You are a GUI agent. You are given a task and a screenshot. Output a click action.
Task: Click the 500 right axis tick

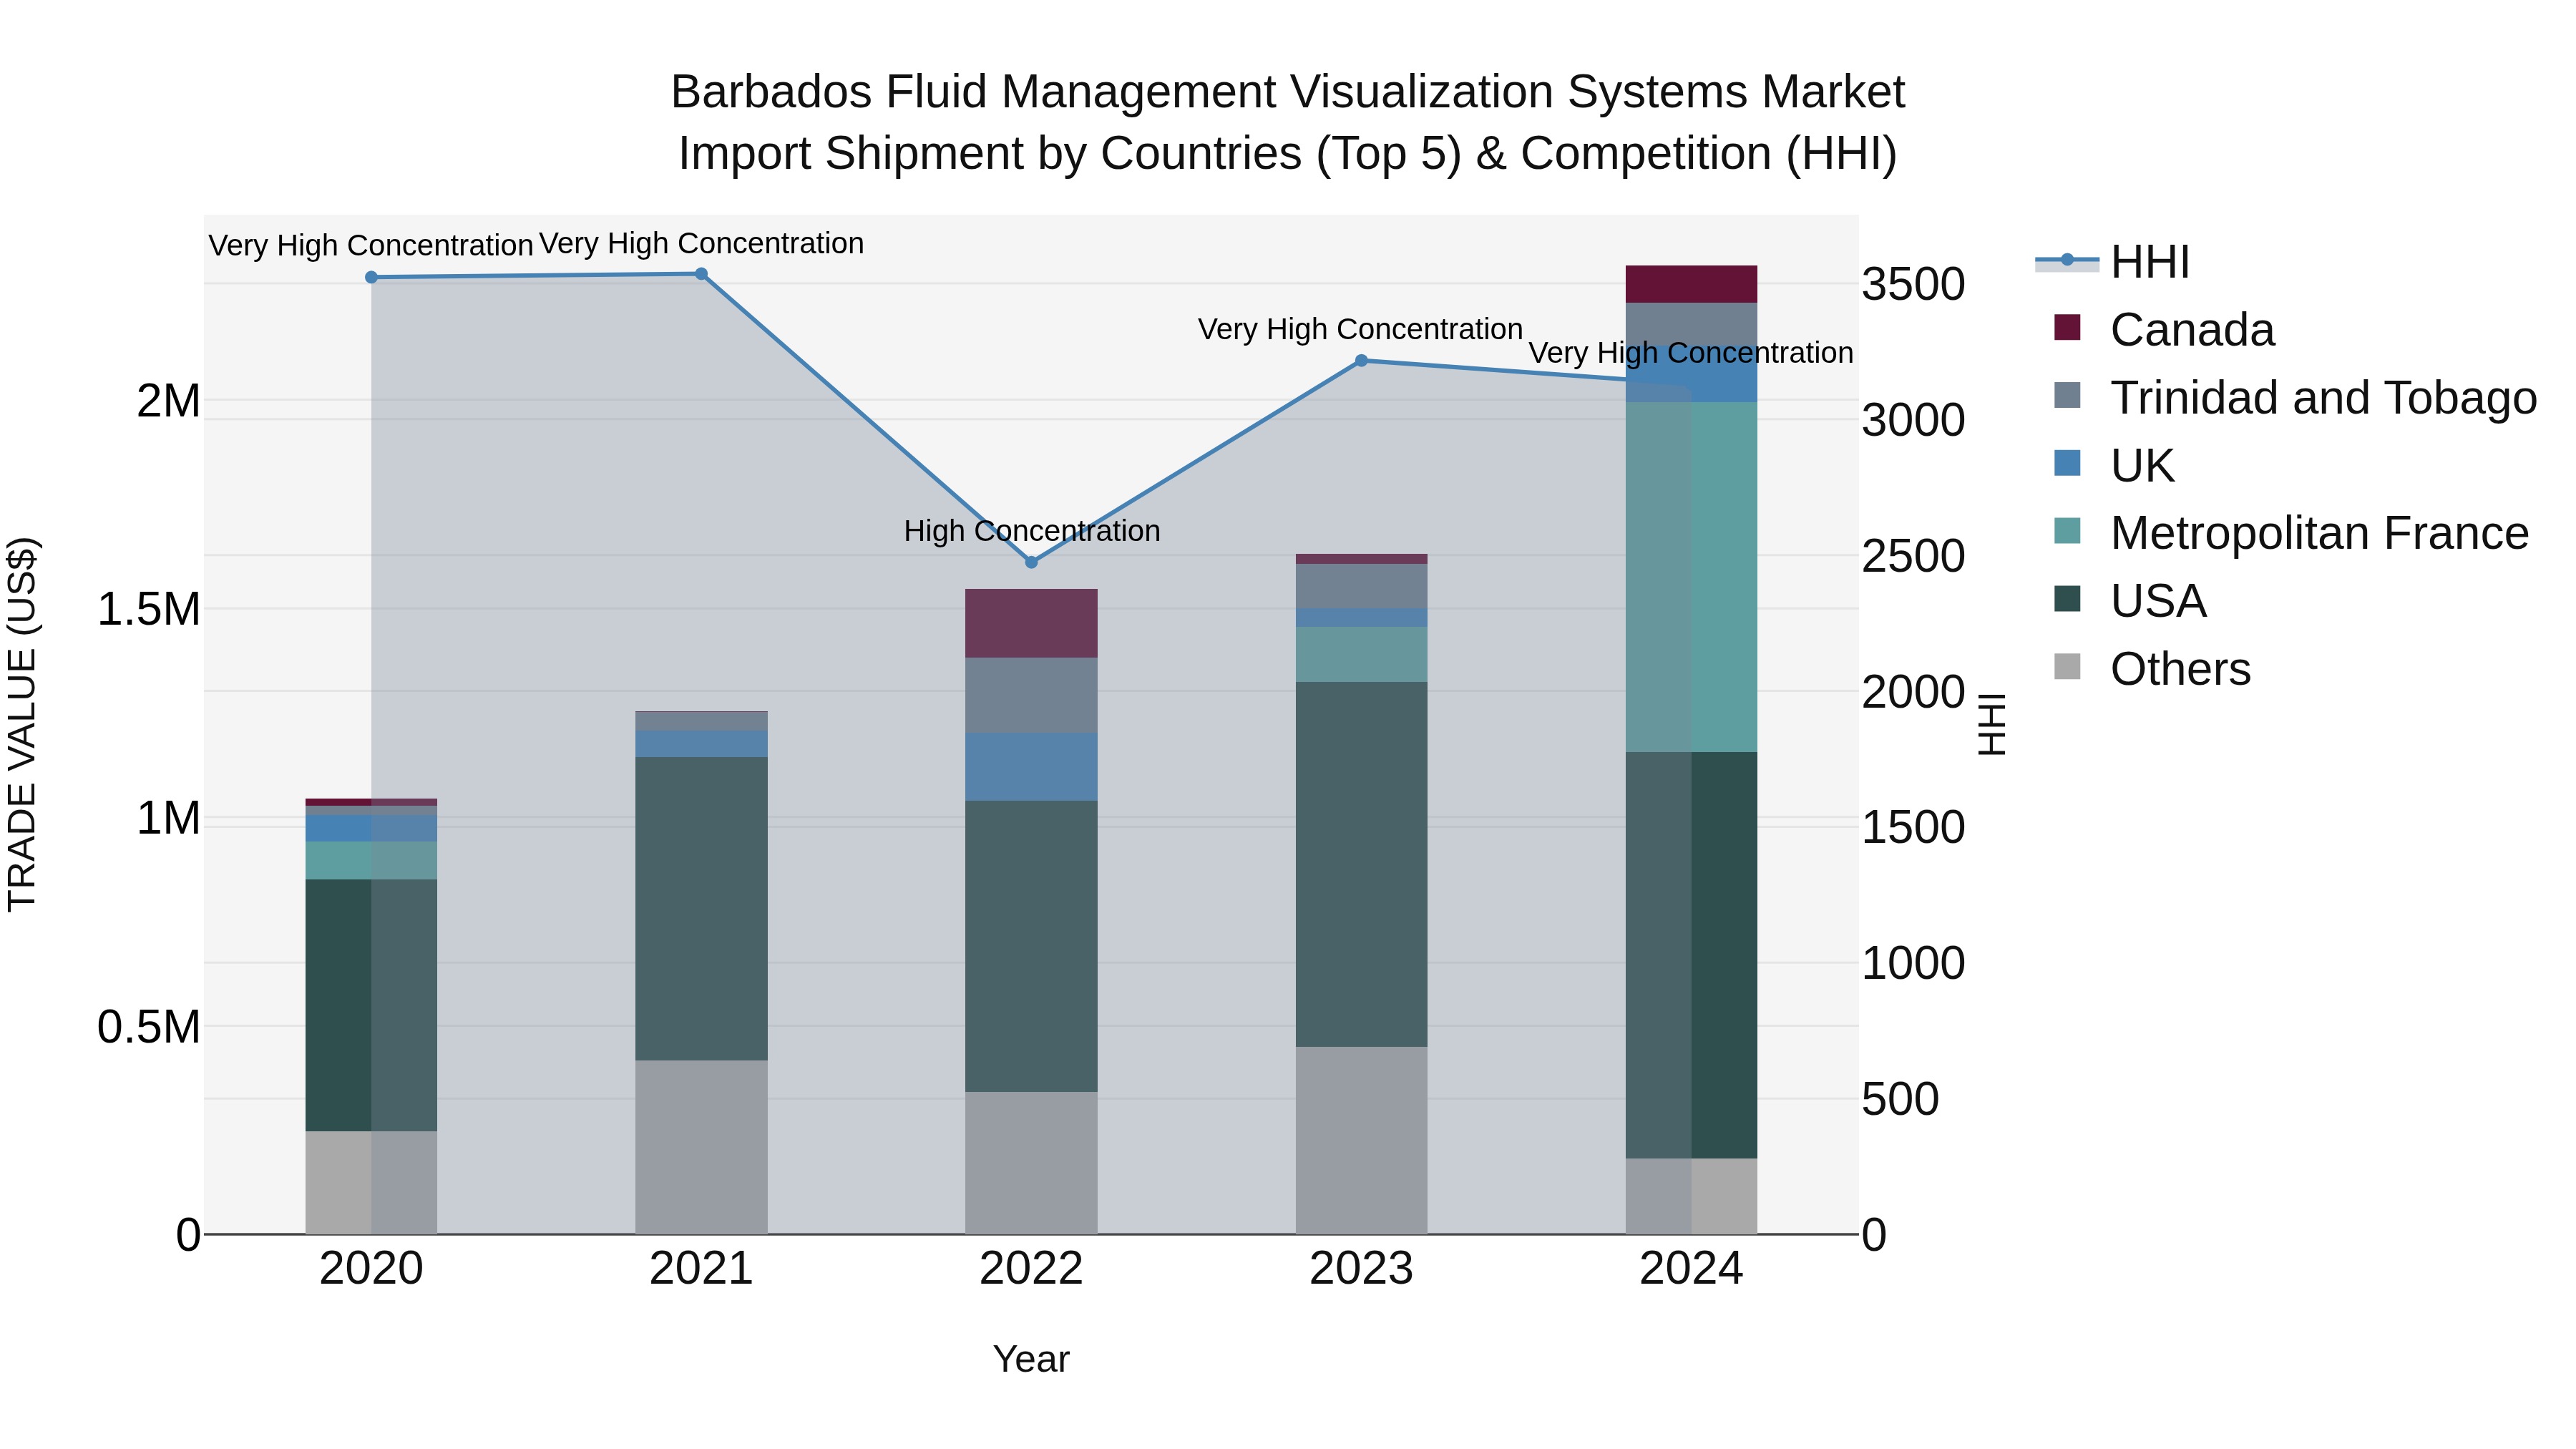(1900, 1099)
